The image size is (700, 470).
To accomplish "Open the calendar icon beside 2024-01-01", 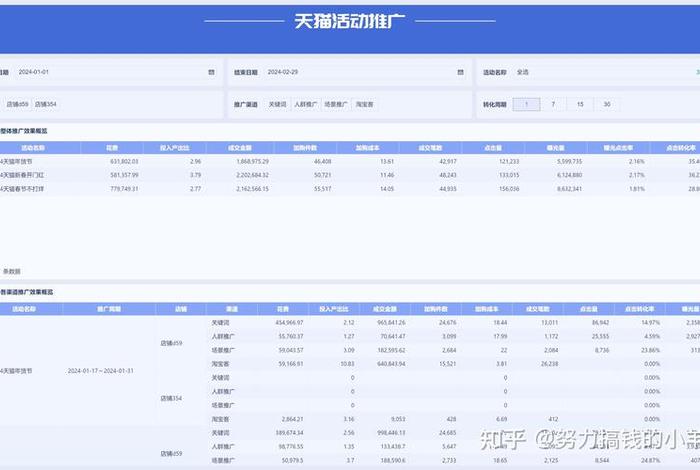I will click(211, 72).
